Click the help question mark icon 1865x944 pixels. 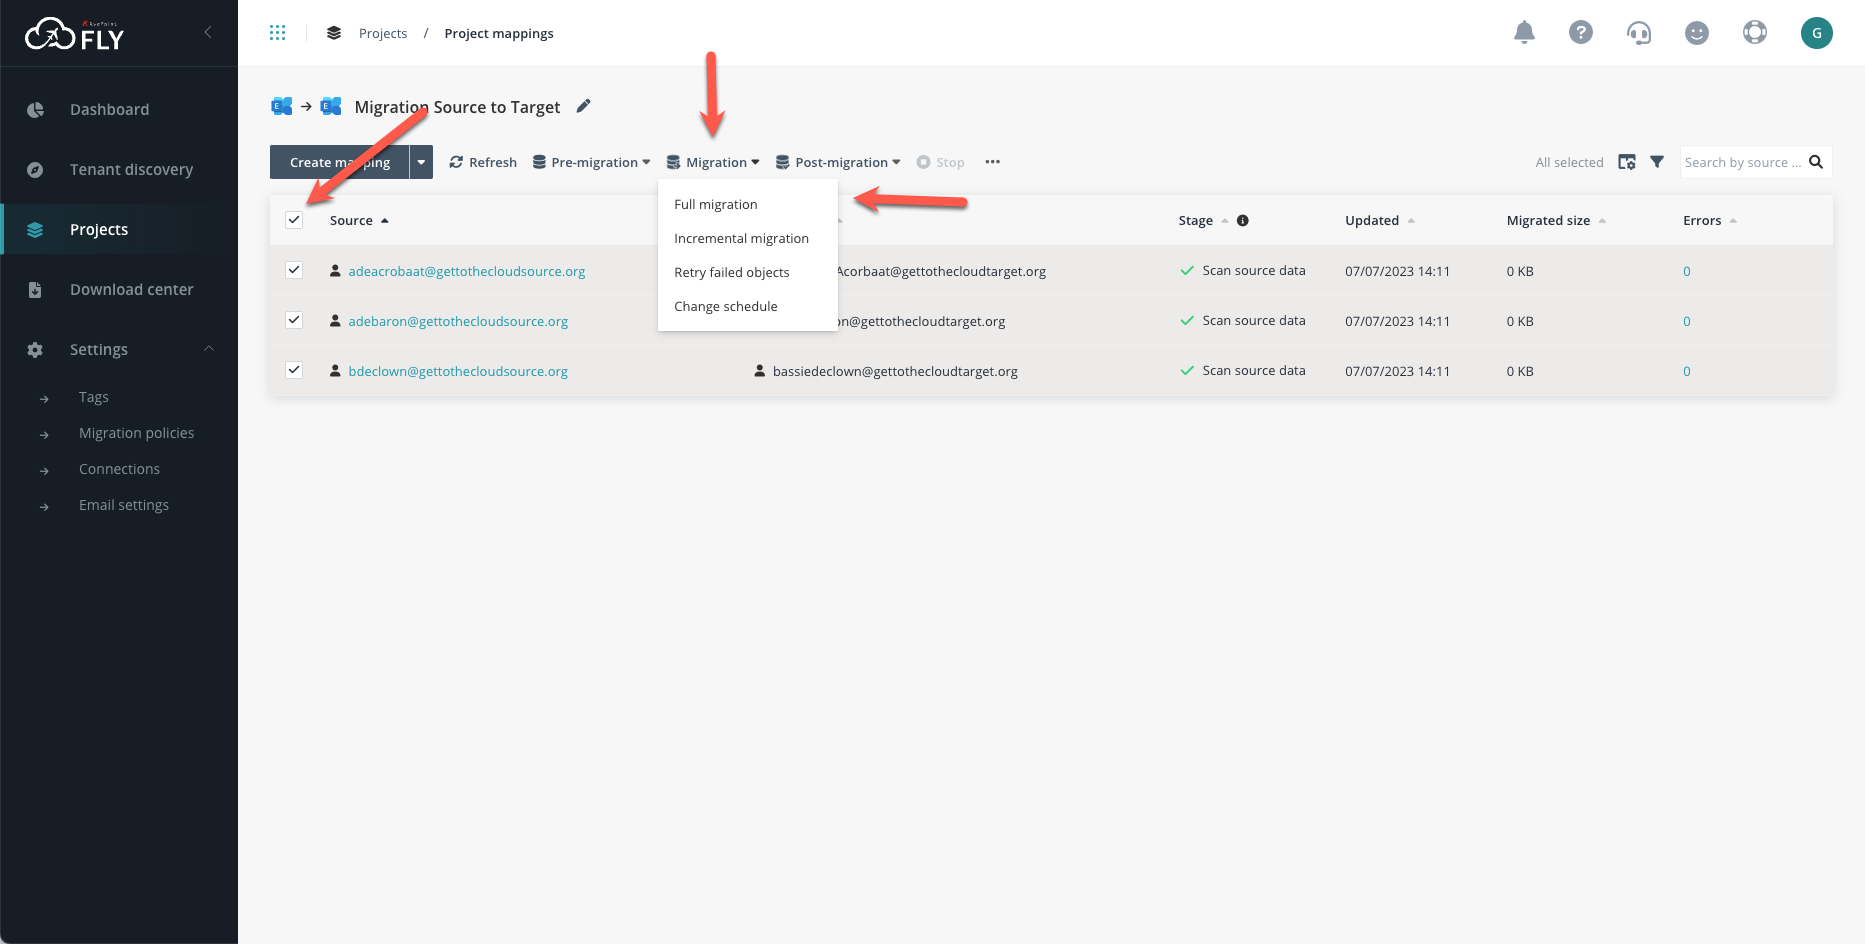[1581, 32]
